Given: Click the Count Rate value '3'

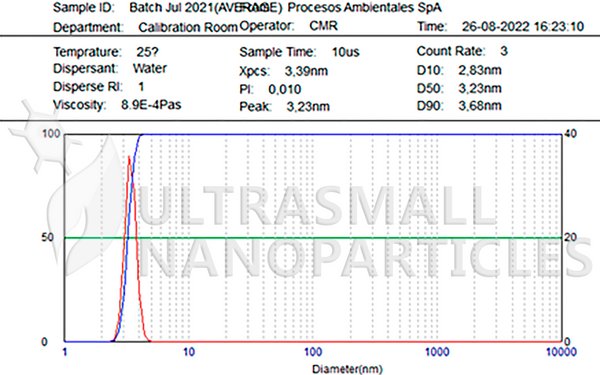Looking at the screenshot, I should [x=504, y=51].
